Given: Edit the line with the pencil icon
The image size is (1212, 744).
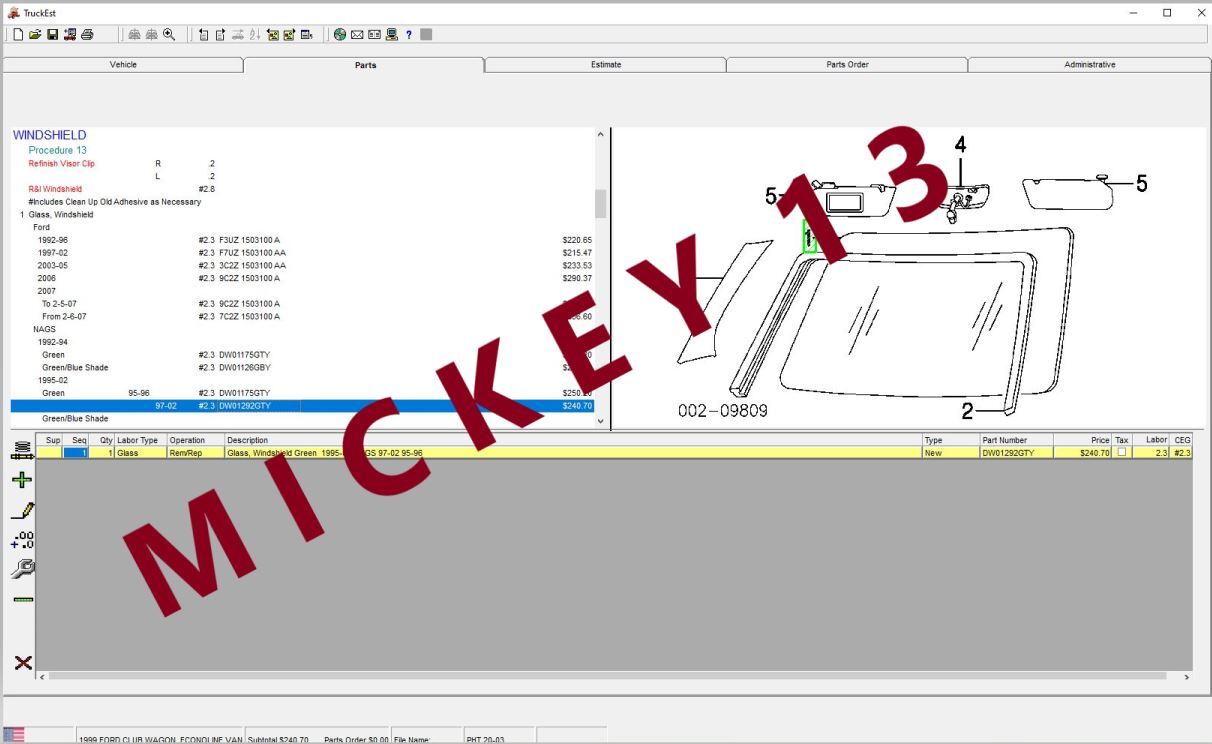Looking at the screenshot, I should click(x=21, y=511).
